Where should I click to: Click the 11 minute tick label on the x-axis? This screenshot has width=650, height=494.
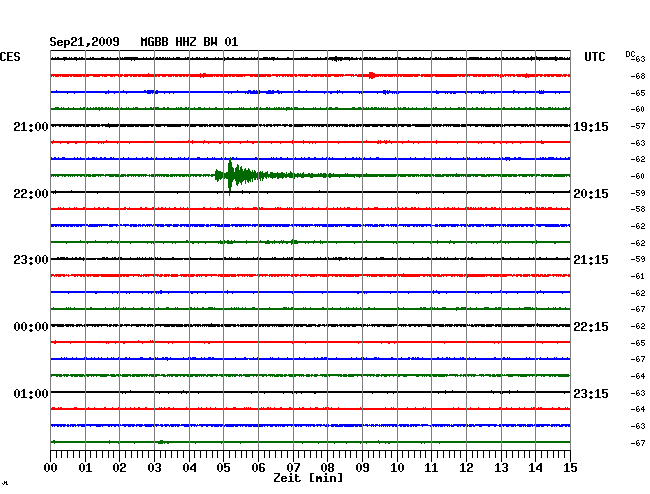[x=431, y=467]
